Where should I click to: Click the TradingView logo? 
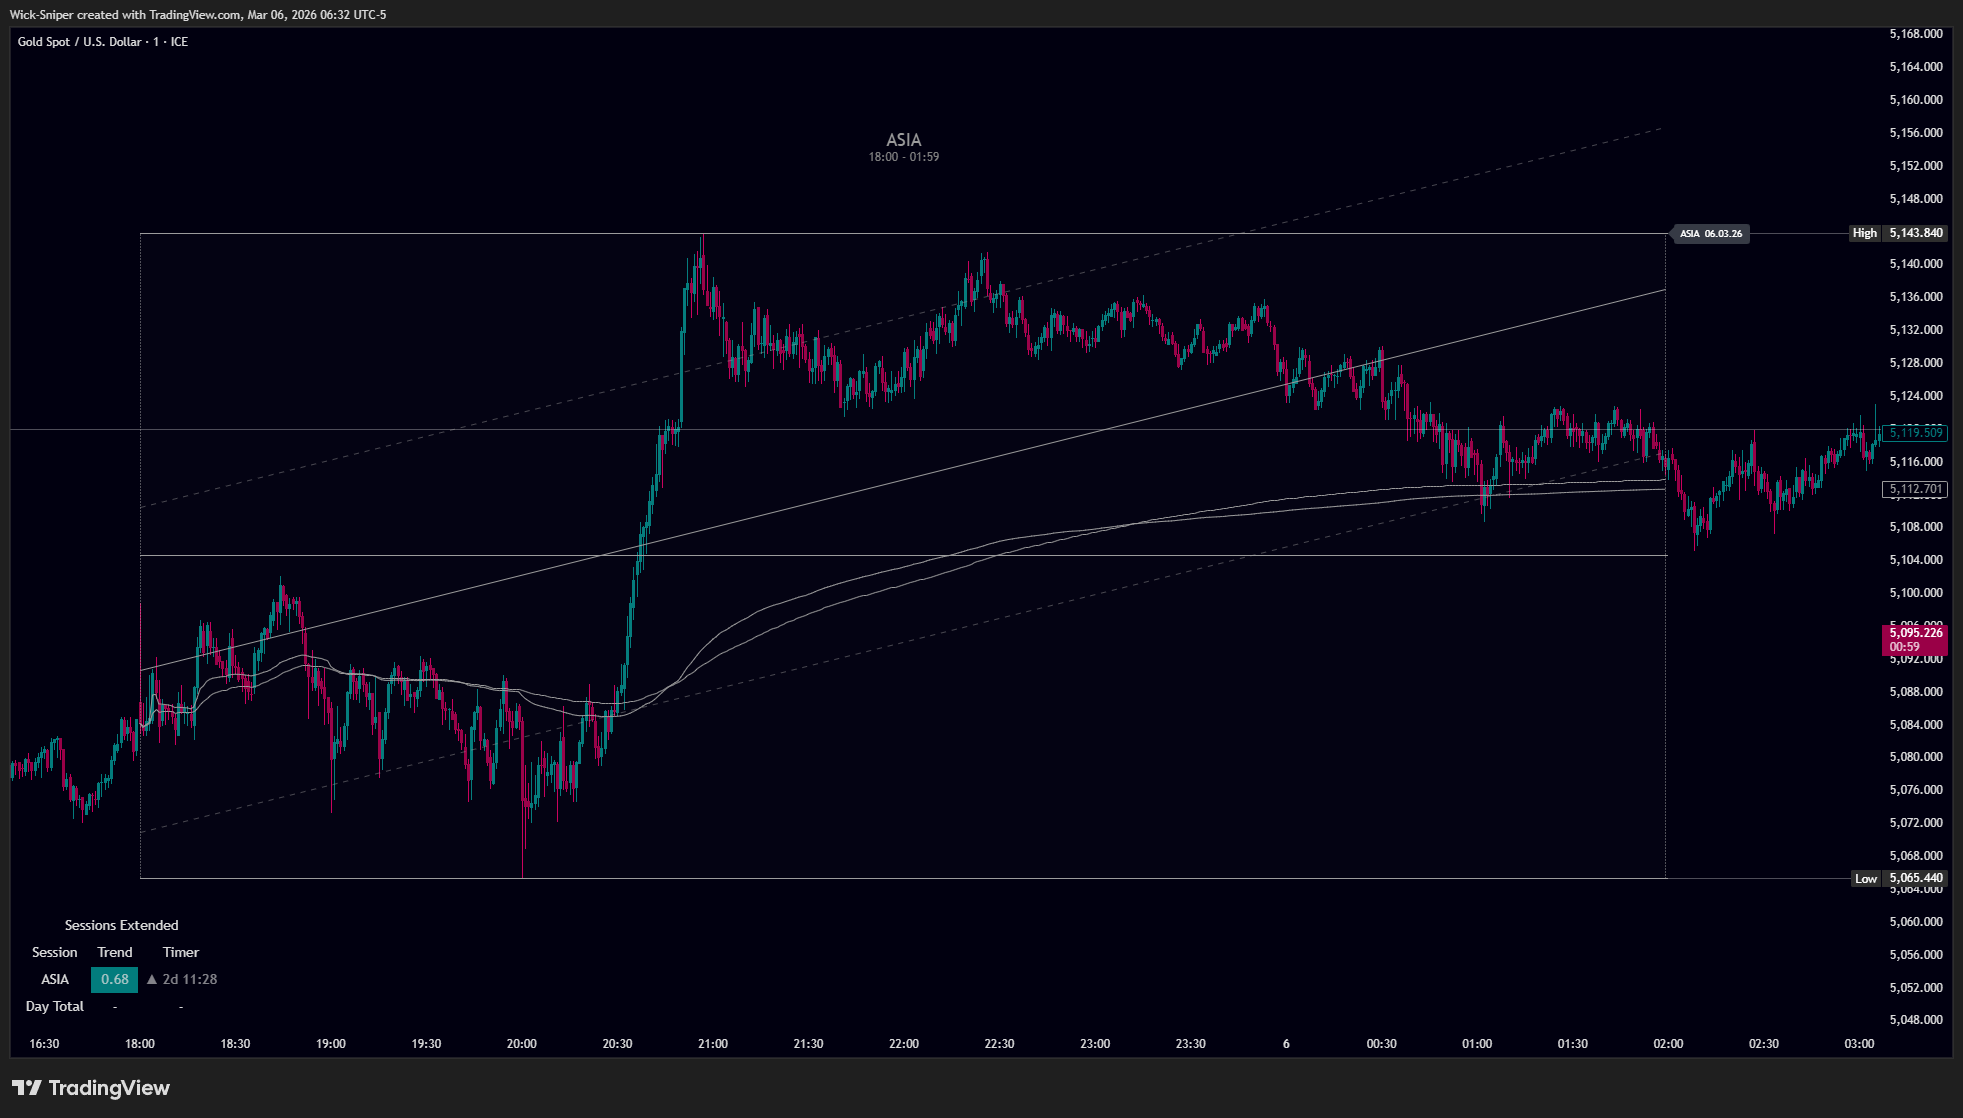(x=91, y=1088)
